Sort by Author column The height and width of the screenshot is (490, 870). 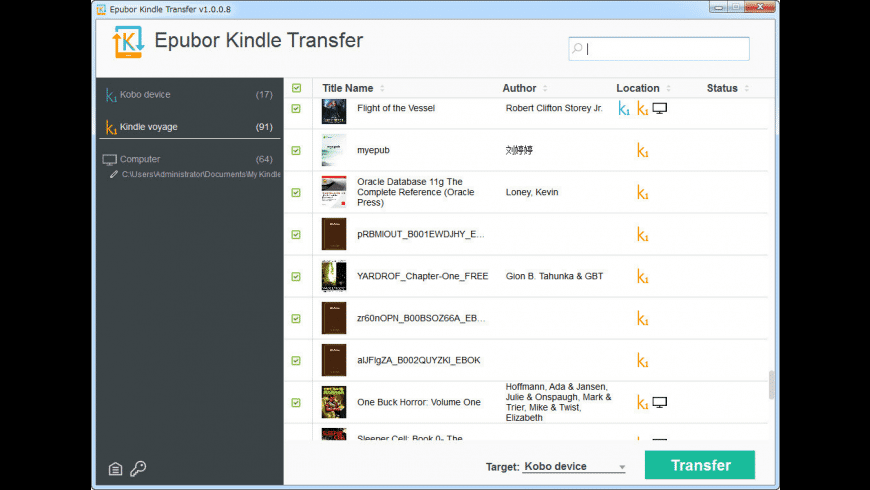pos(524,88)
